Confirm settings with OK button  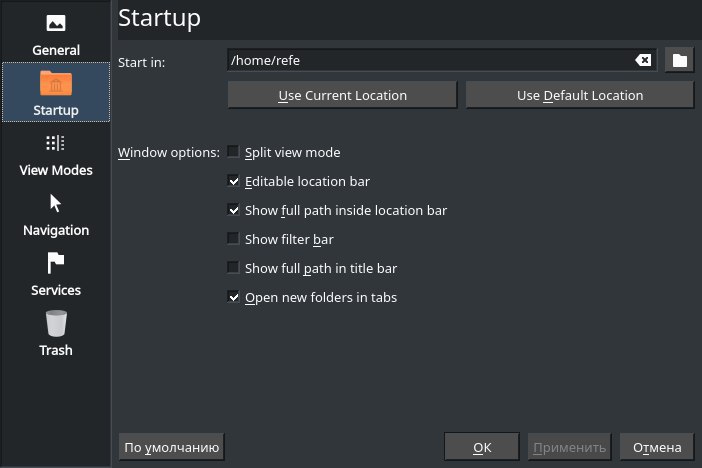(482, 447)
